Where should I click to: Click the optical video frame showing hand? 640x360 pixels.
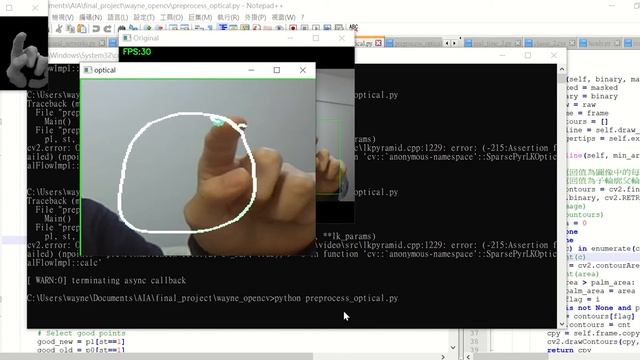pos(198,167)
